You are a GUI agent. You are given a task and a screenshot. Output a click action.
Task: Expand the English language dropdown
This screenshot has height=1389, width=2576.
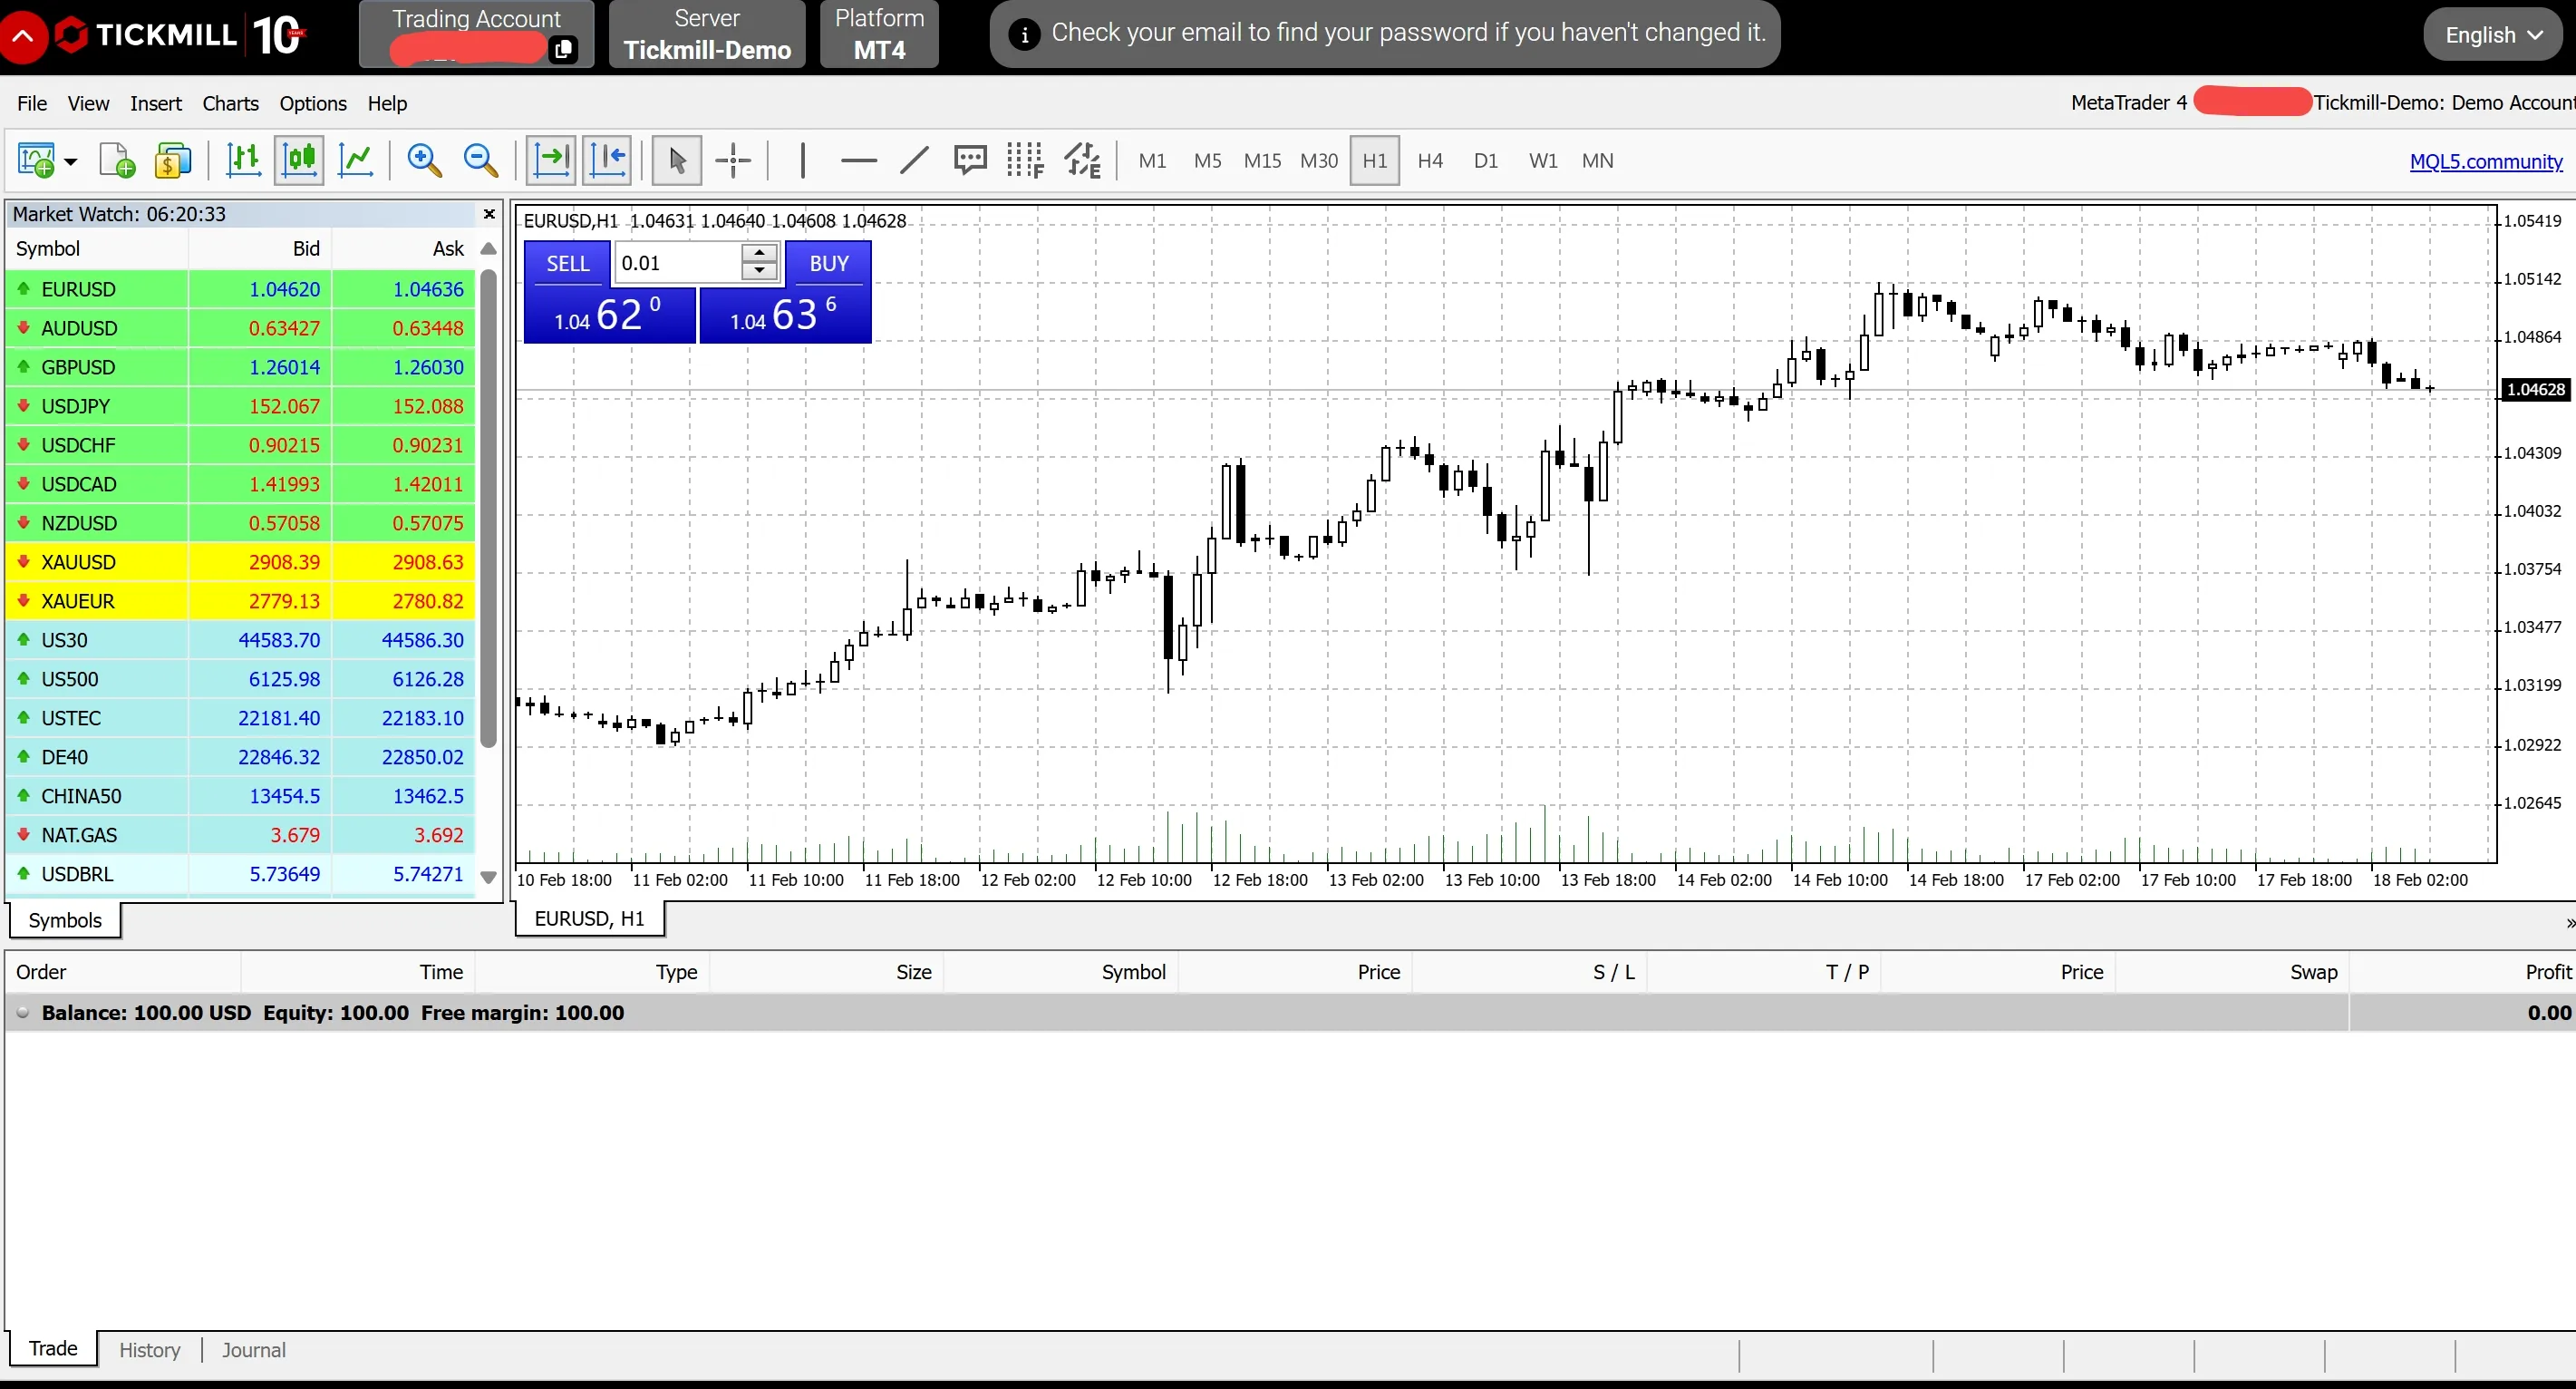[2493, 35]
